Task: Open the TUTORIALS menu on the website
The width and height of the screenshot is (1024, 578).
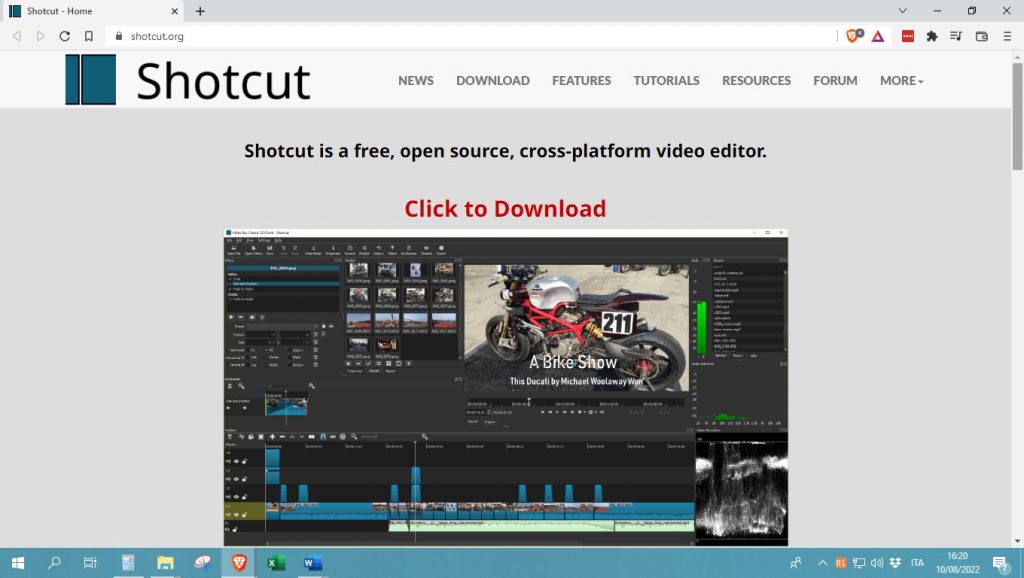Action: coord(666,81)
